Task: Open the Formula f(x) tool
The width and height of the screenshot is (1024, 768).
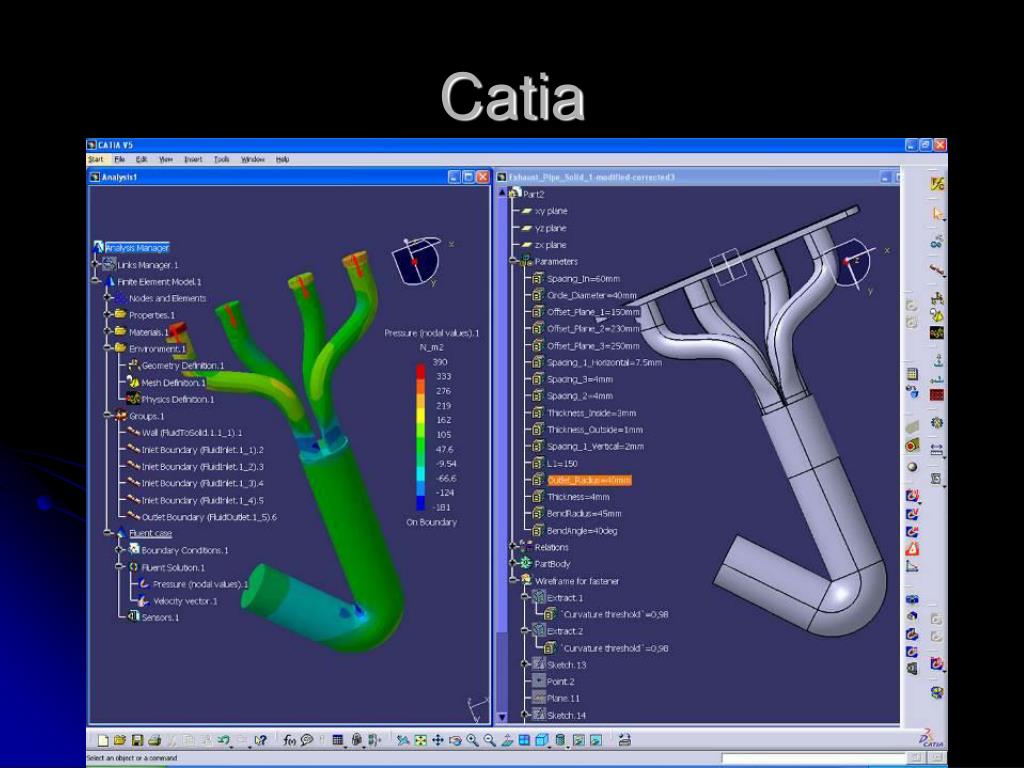Action: [x=289, y=740]
